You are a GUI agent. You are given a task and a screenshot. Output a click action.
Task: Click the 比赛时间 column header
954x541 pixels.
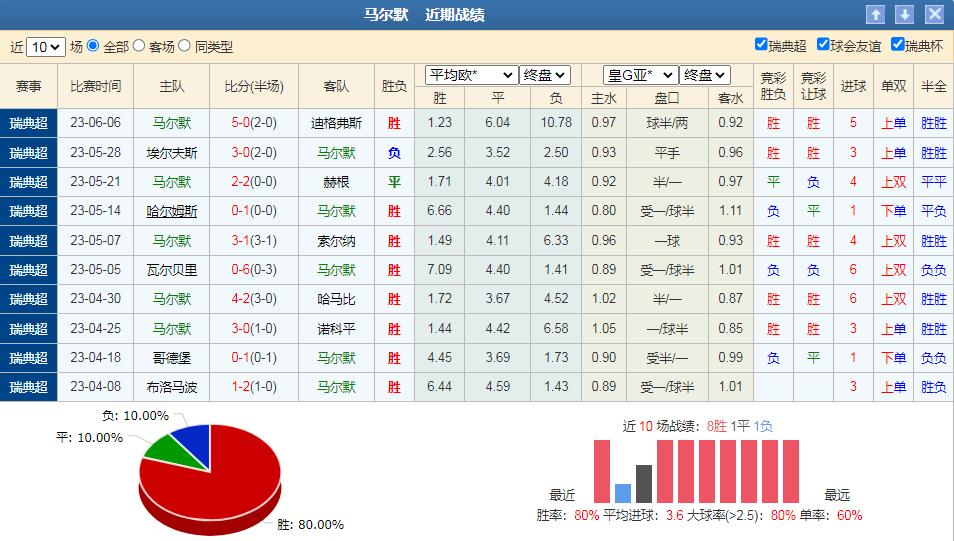[96, 86]
